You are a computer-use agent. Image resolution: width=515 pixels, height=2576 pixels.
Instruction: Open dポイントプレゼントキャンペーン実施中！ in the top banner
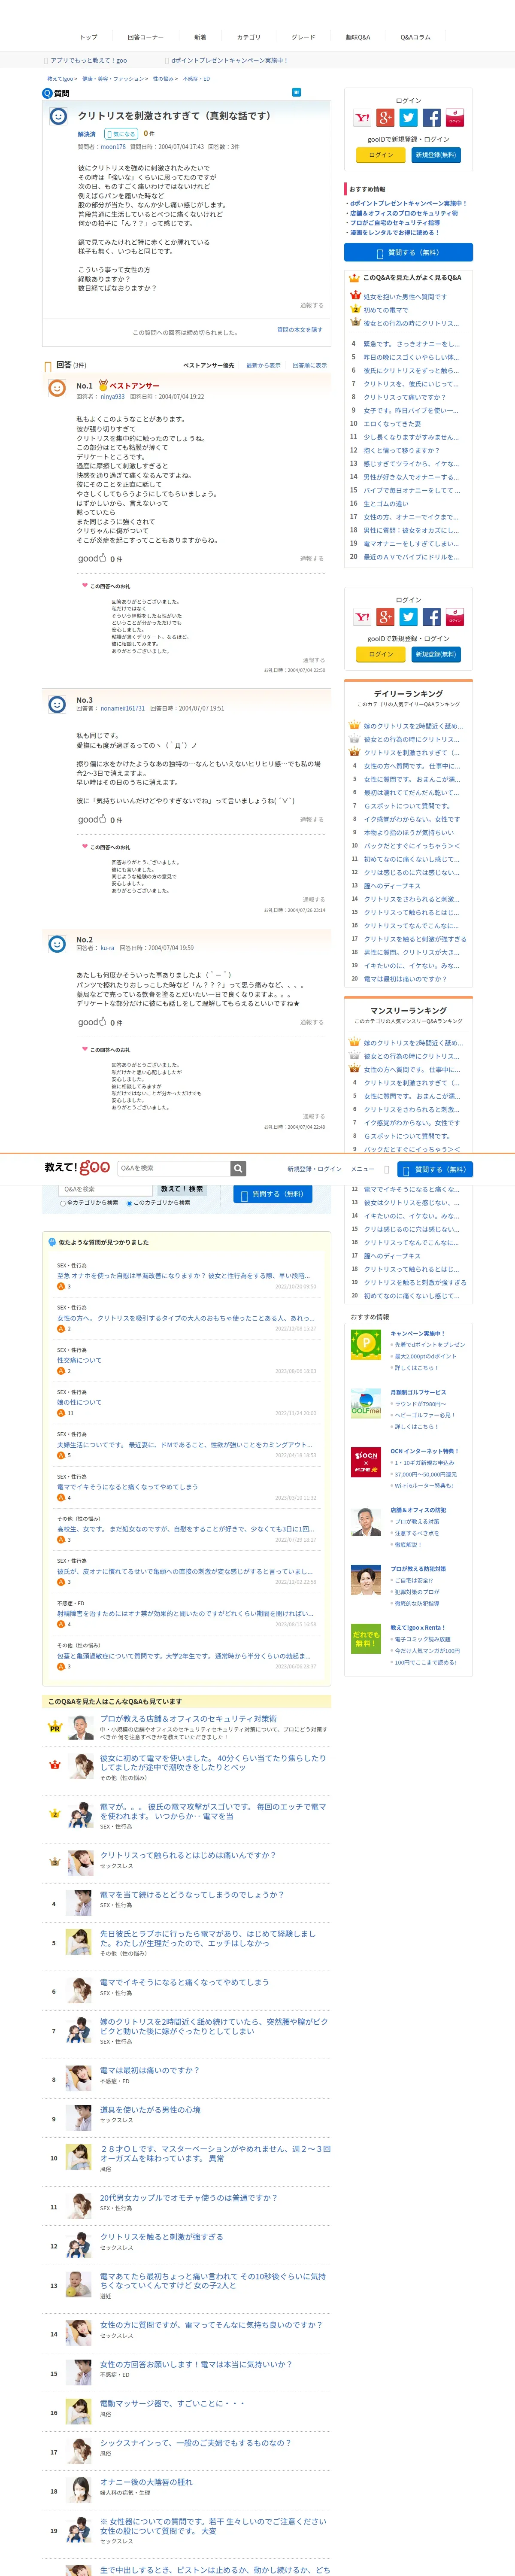(x=229, y=60)
